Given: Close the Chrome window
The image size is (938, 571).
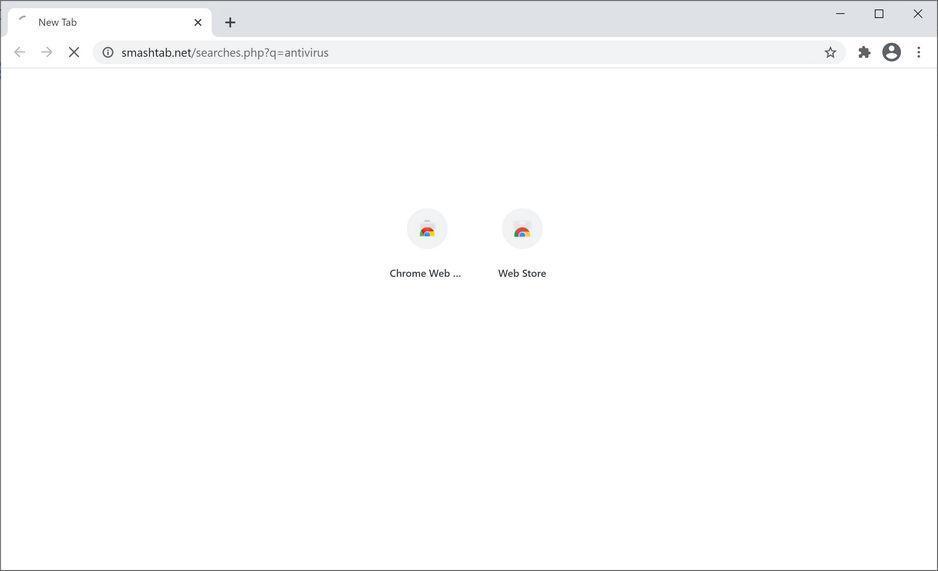Looking at the screenshot, I should tap(918, 13).
